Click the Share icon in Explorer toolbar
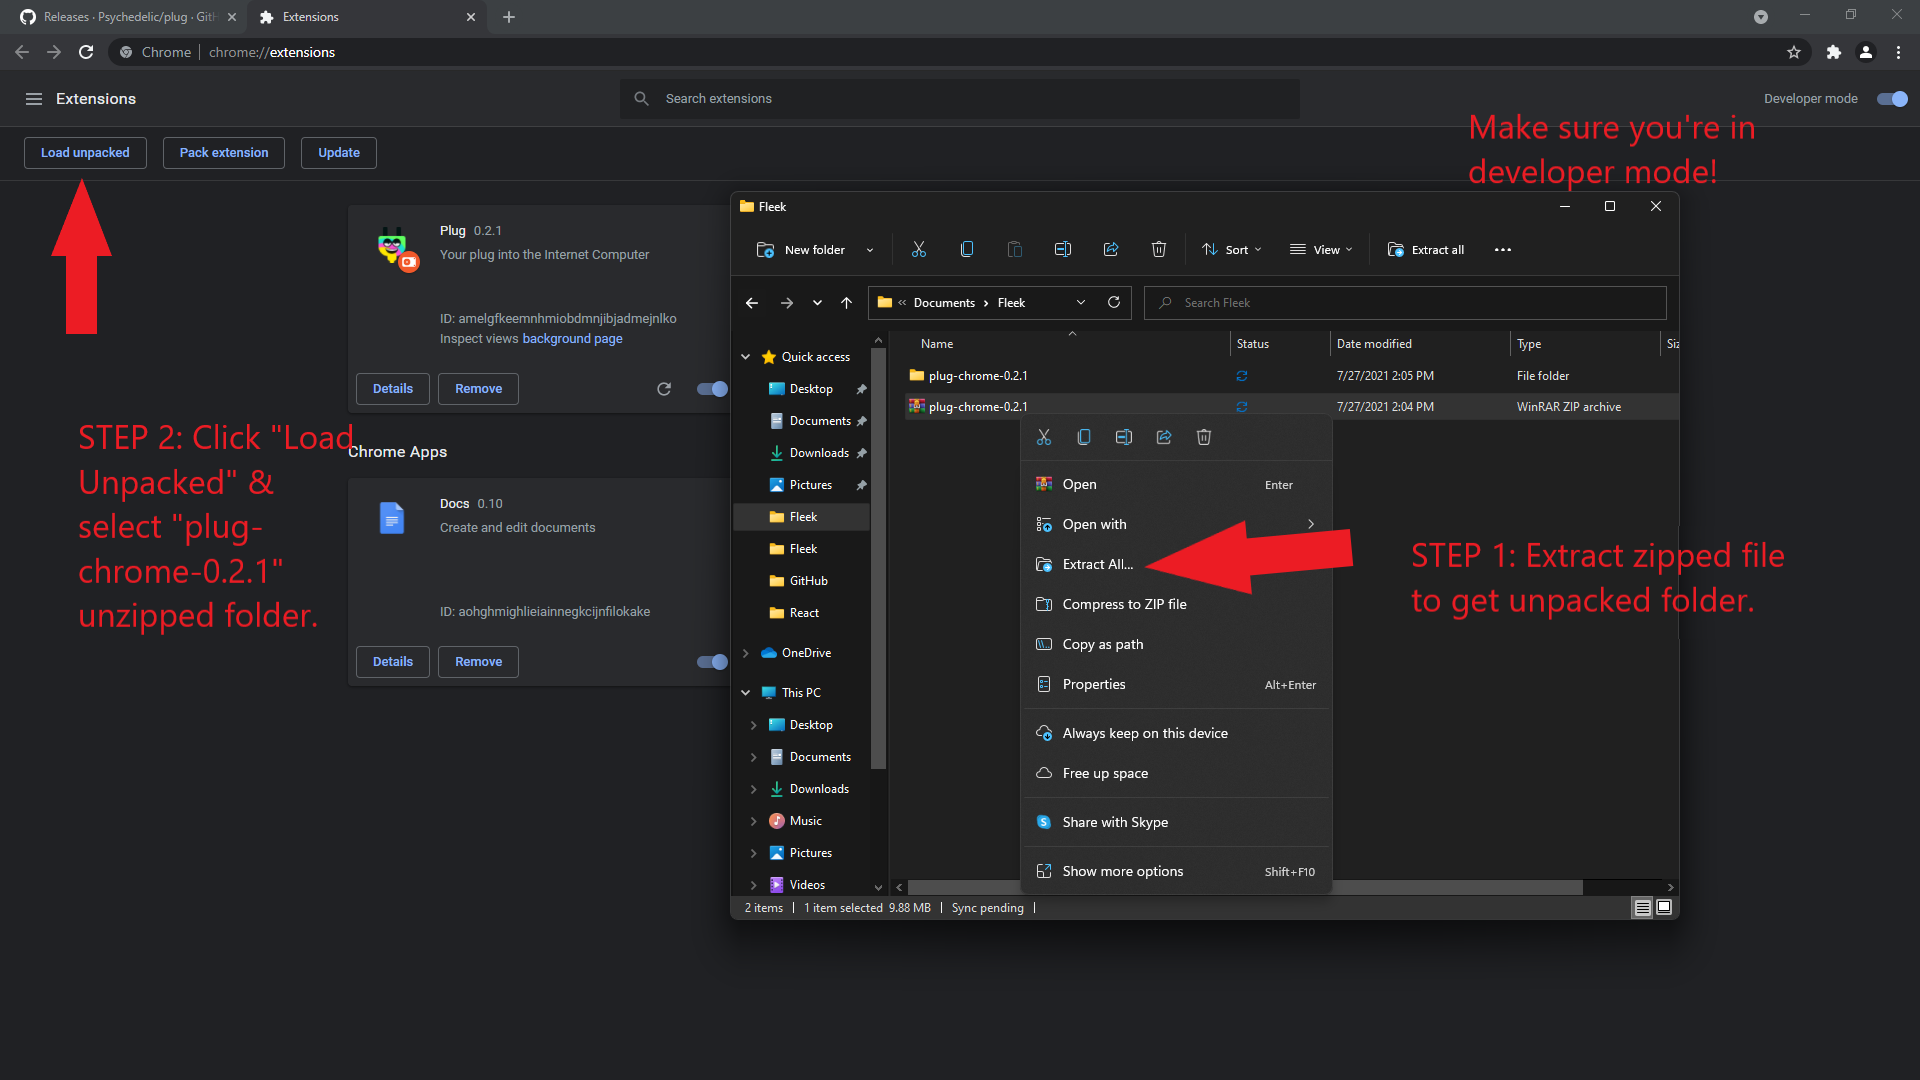Viewport: 1920px width, 1080px height. [1110, 250]
